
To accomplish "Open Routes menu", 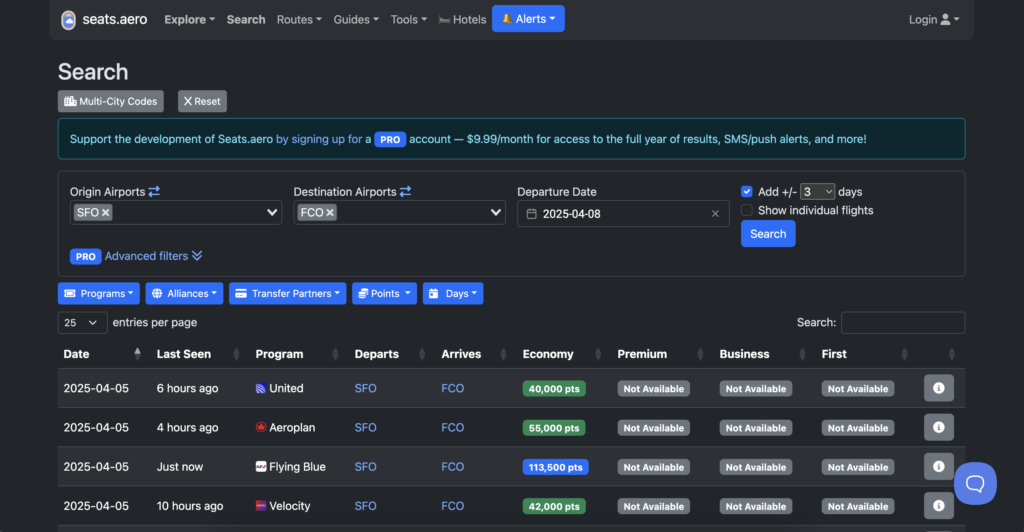I will (299, 20).
